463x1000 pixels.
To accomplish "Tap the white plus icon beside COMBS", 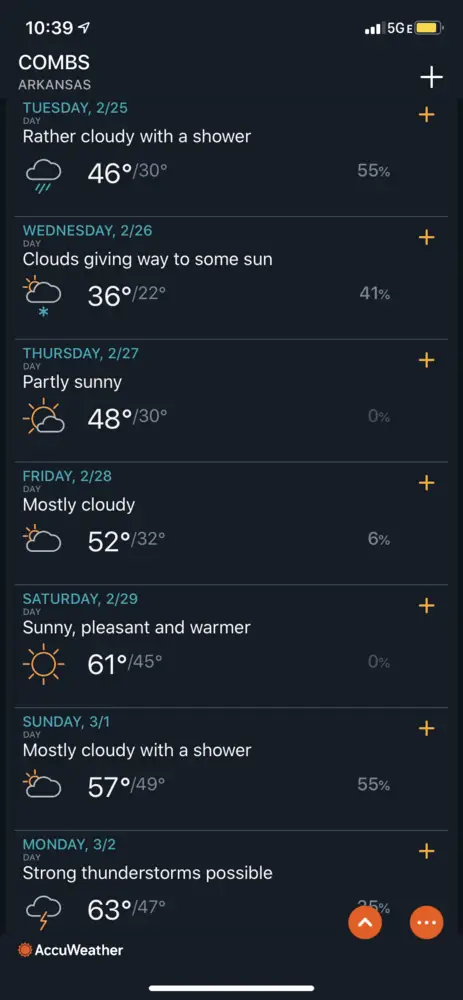I will [x=431, y=77].
